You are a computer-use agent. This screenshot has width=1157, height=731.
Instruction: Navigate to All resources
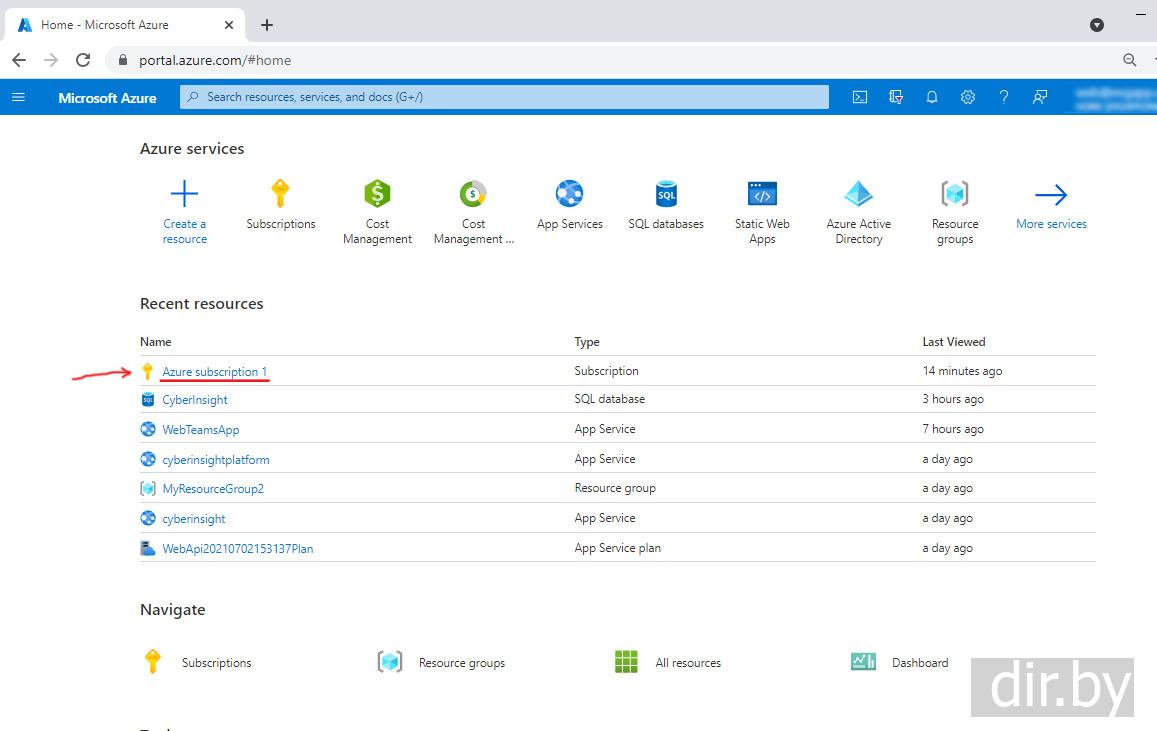click(687, 663)
